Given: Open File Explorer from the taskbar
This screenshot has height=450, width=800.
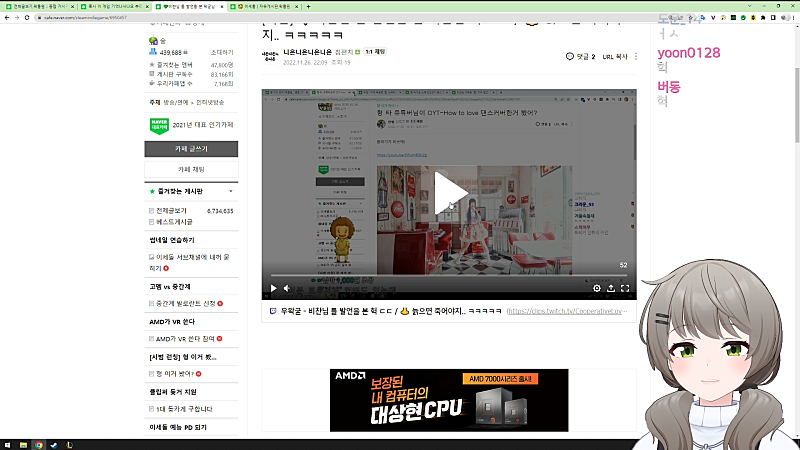Looking at the screenshot, I should coord(23,445).
